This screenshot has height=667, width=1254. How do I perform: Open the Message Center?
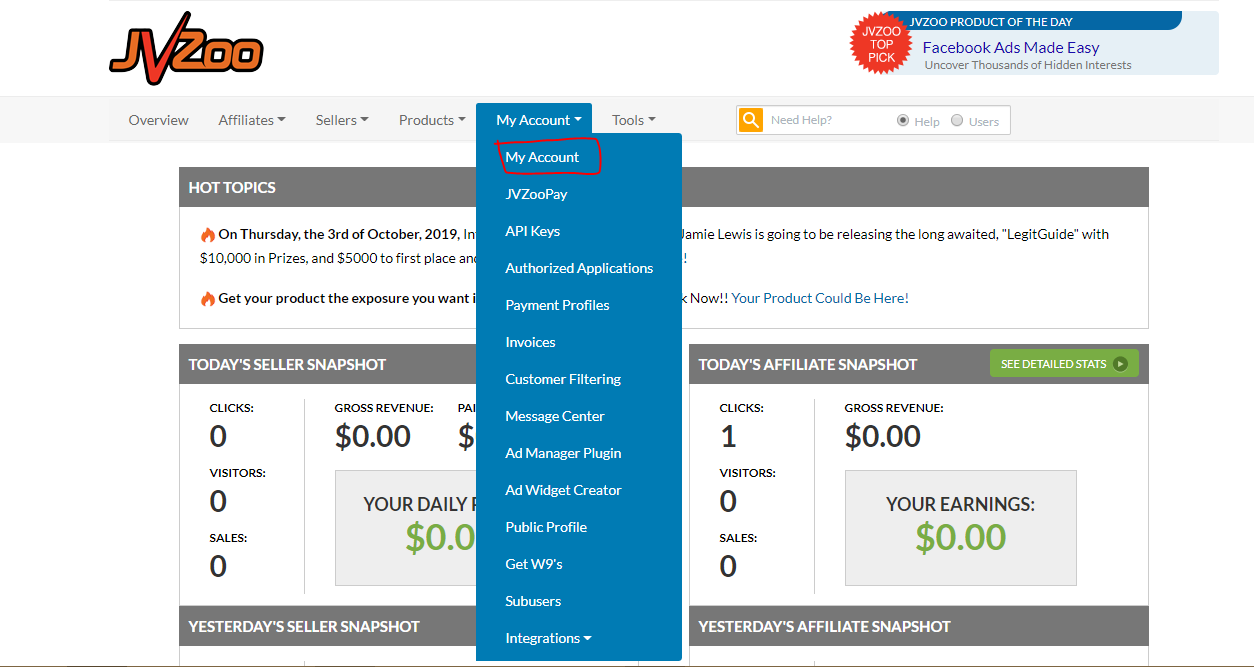[x=555, y=416]
